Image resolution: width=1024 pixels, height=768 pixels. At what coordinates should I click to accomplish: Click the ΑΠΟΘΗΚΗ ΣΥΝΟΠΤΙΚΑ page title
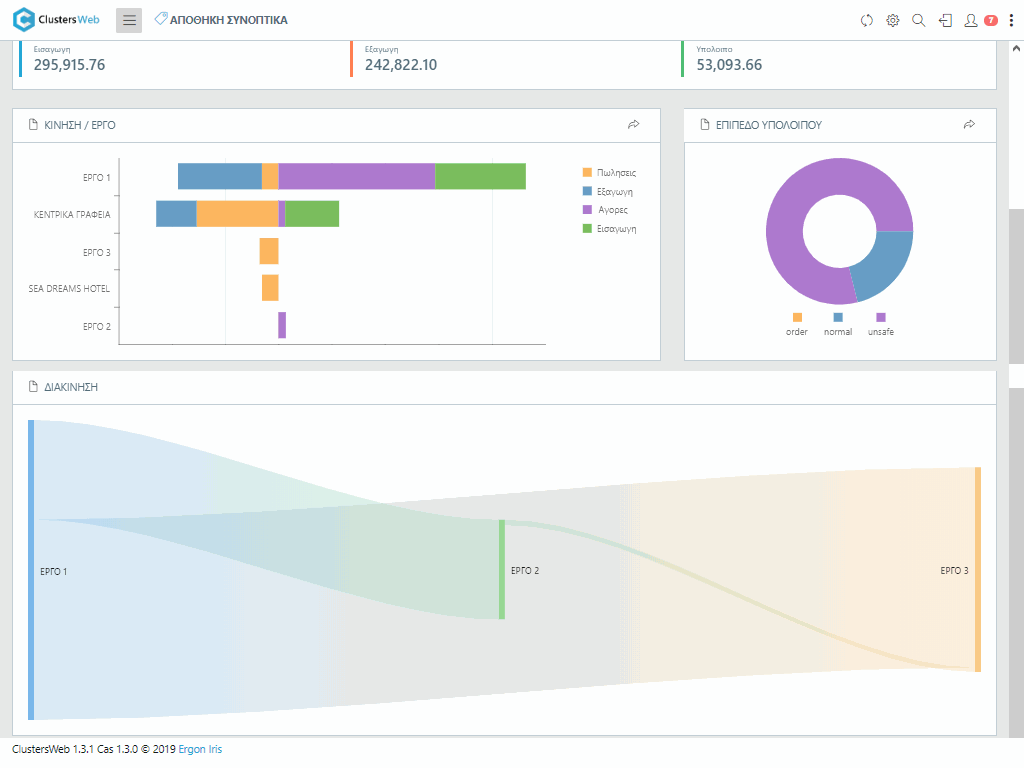point(228,20)
